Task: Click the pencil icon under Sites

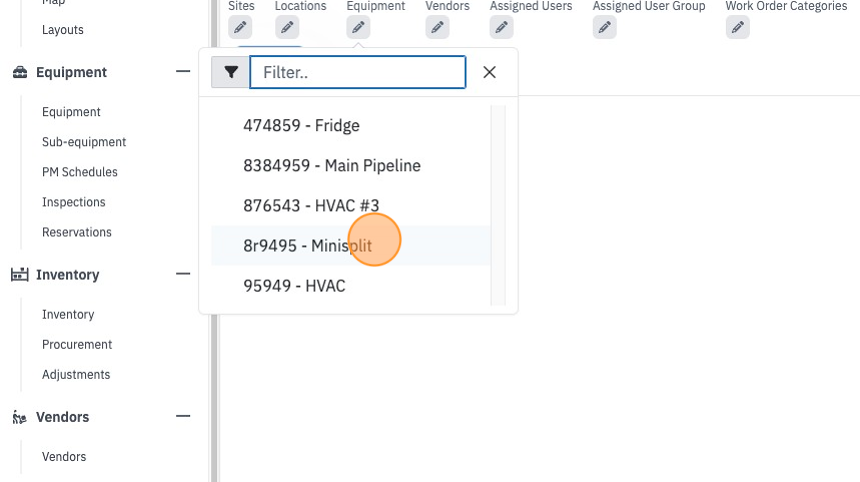Action: pyautogui.click(x=240, y=27)
